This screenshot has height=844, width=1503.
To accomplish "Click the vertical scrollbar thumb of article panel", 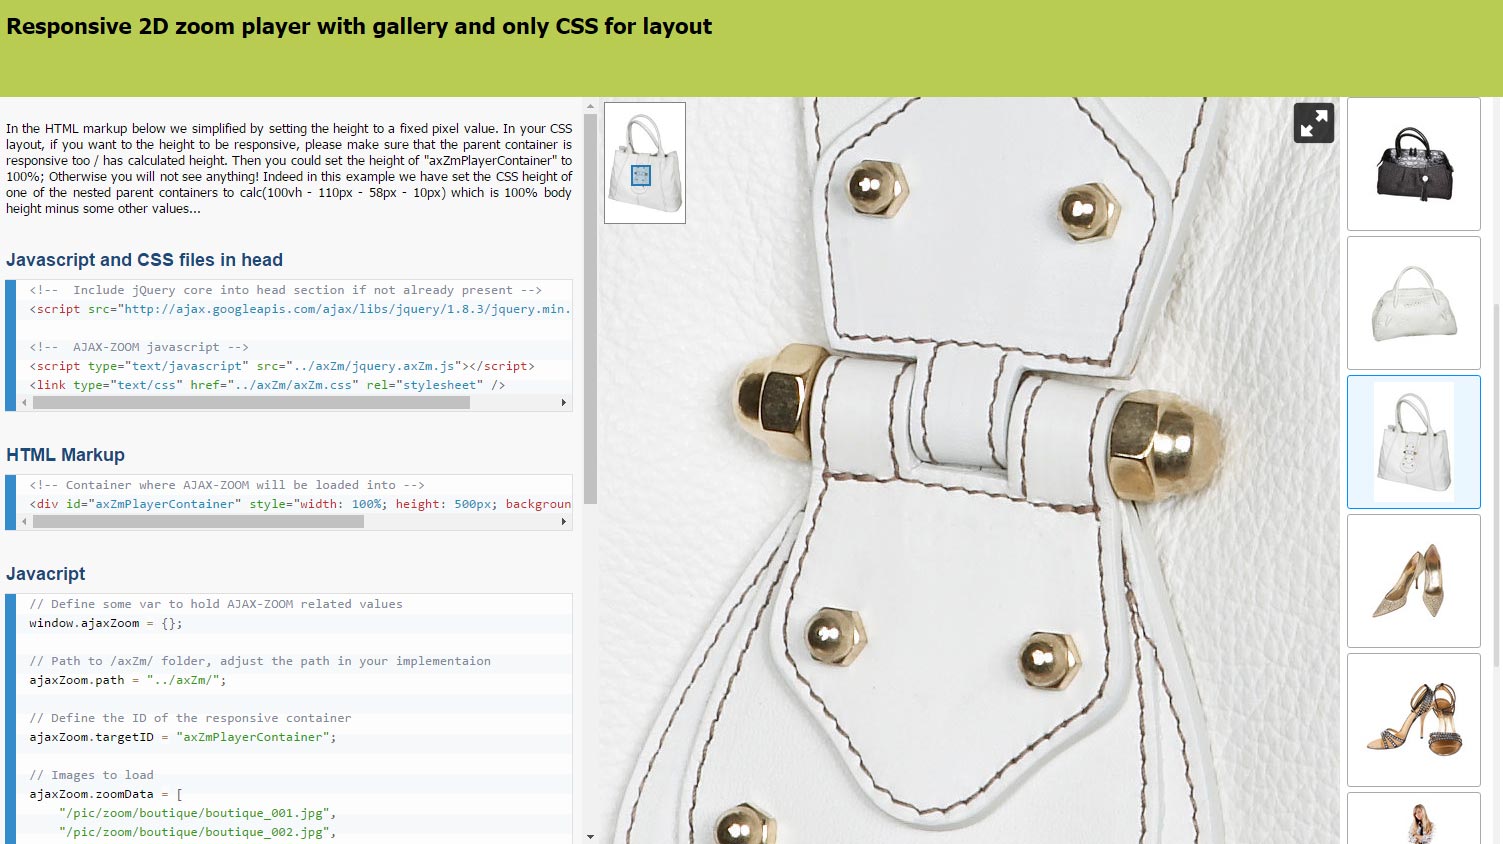I will click(590, 309).
